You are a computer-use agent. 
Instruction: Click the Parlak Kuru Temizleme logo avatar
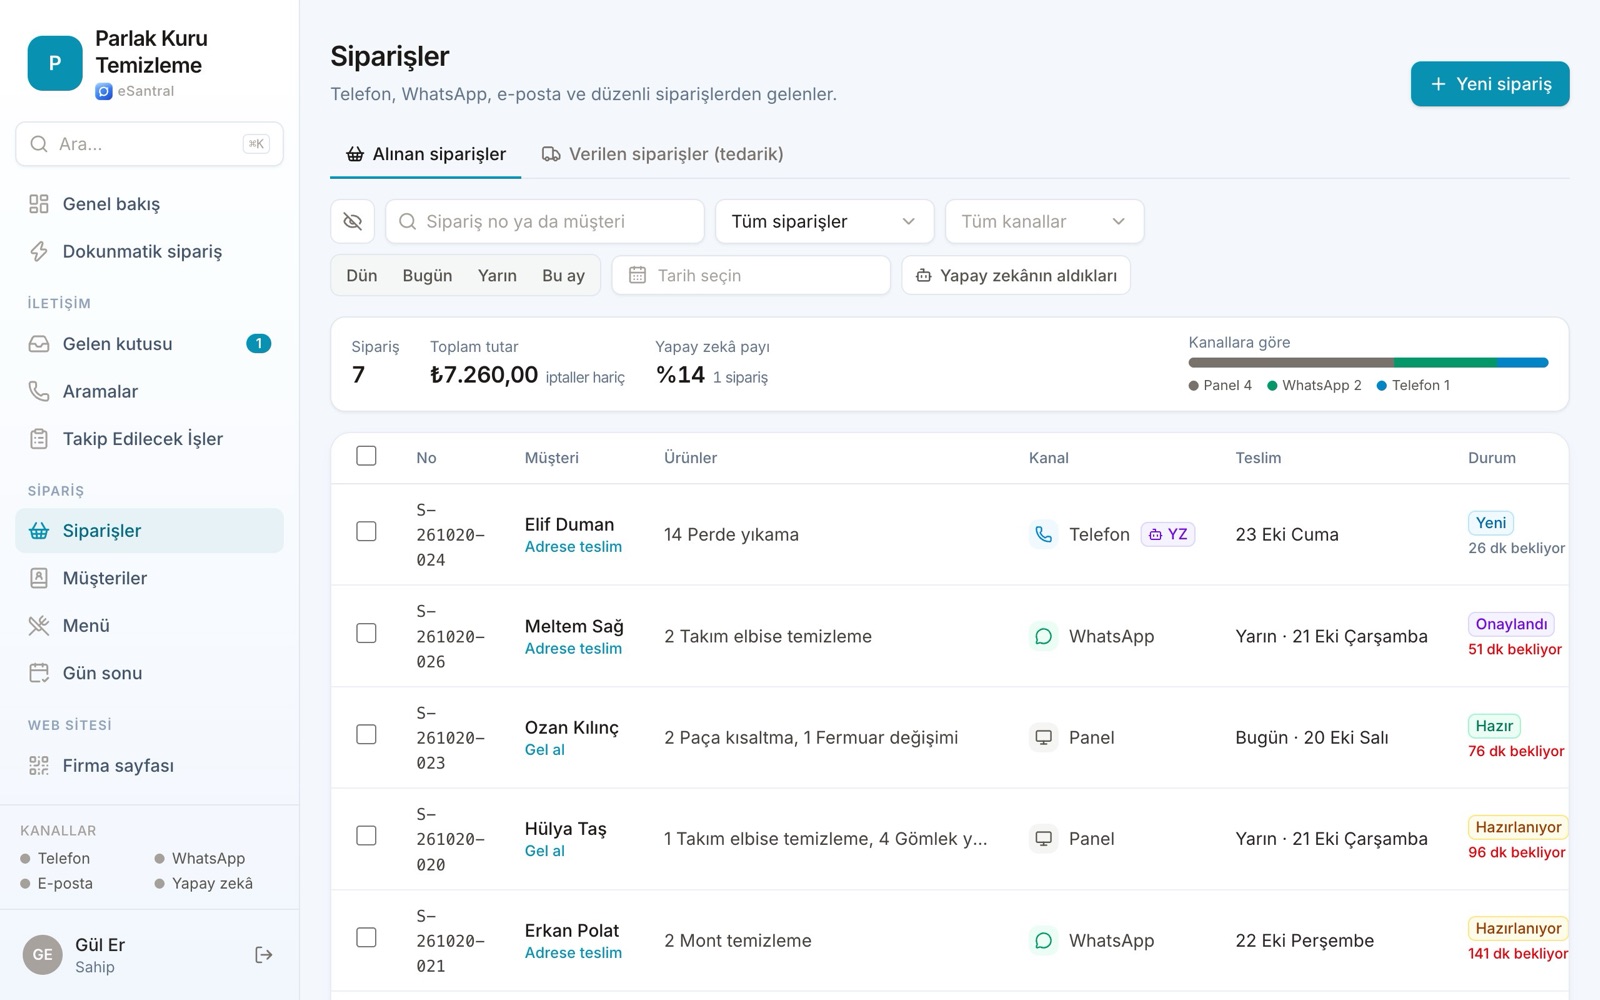tap(55, 63)
